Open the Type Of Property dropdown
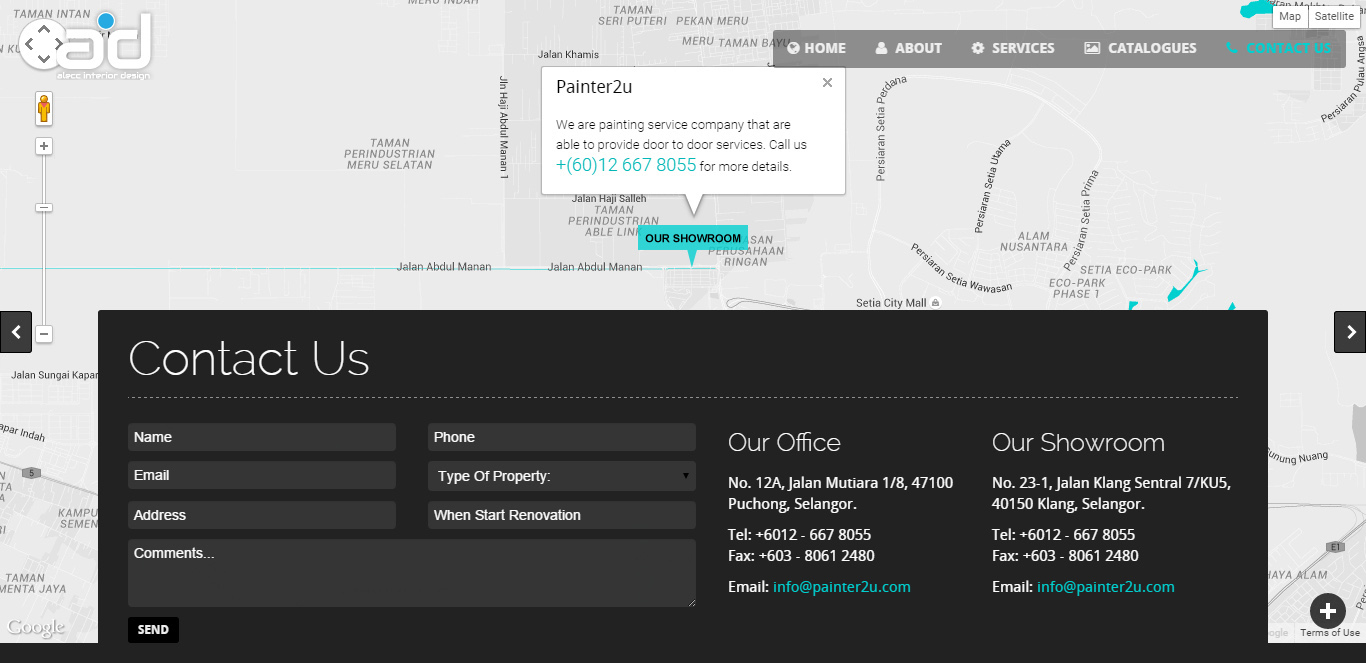 [561, 476]
